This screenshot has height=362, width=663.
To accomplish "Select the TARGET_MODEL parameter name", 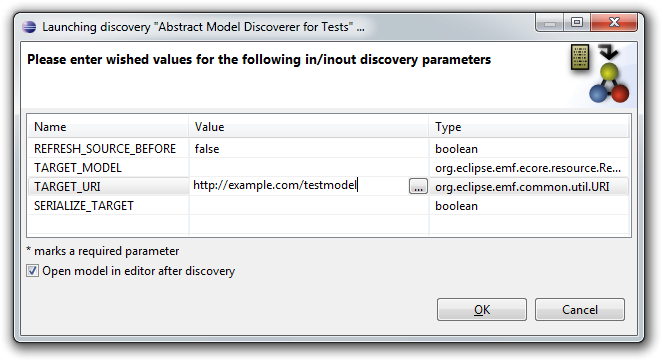I will pyautogui.click(x=78, y=168).
